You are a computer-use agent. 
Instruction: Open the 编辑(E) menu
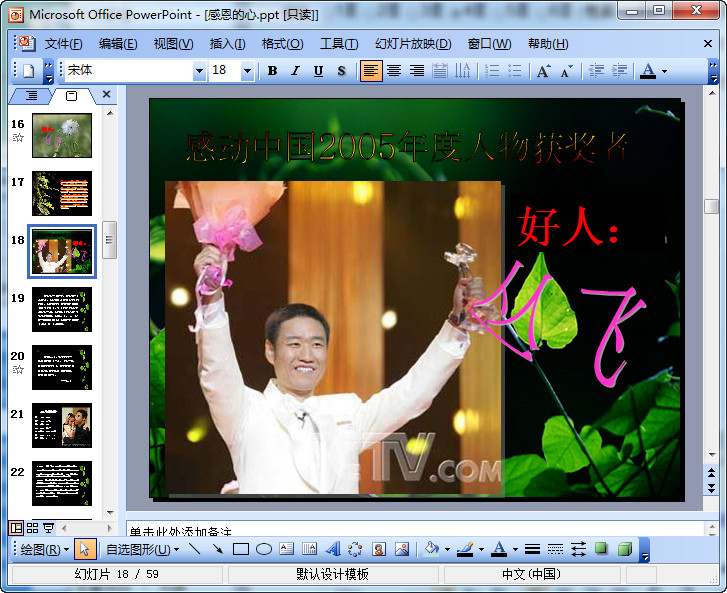click(x=118, y=44)
